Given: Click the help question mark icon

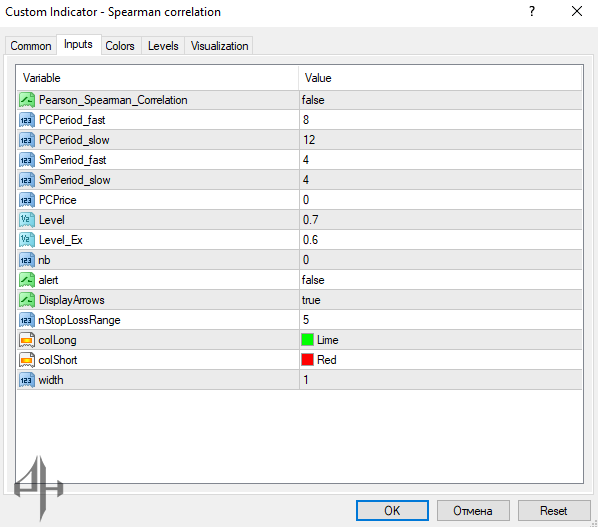Looking at the screenshot, I should pos(532,11).
